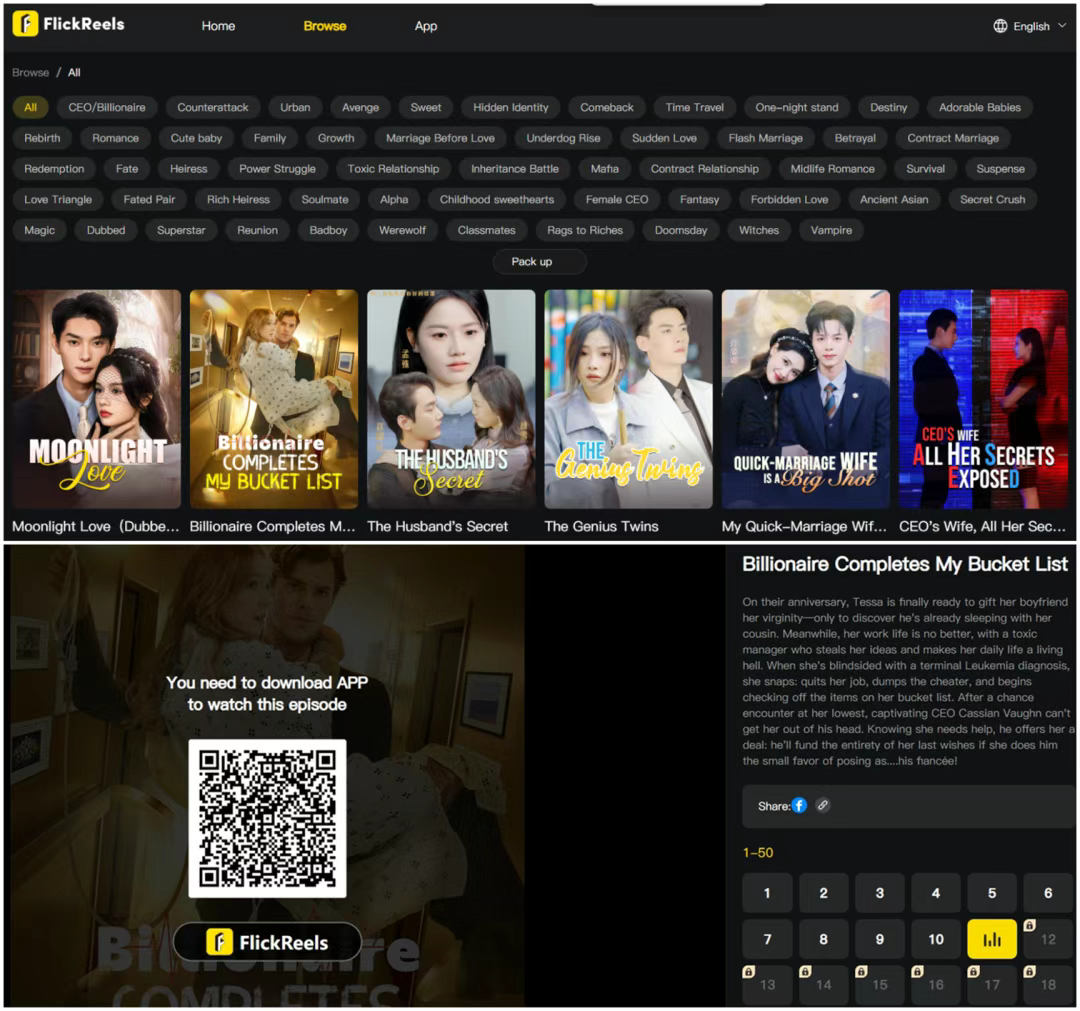Copy share link icon

click(x=822, y=805)
